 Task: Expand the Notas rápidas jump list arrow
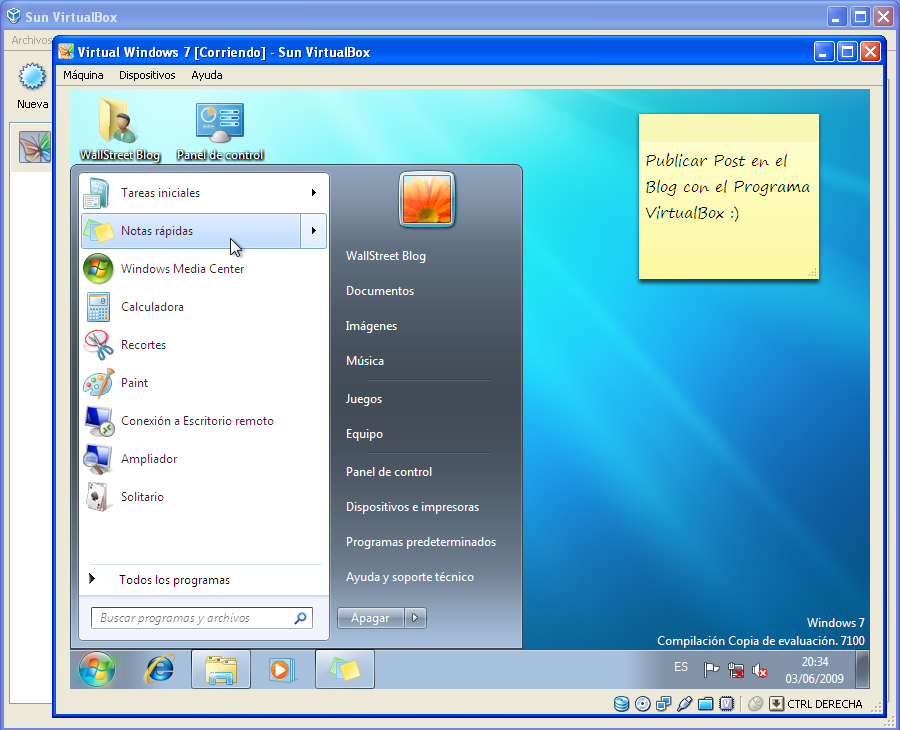(313, 231)
